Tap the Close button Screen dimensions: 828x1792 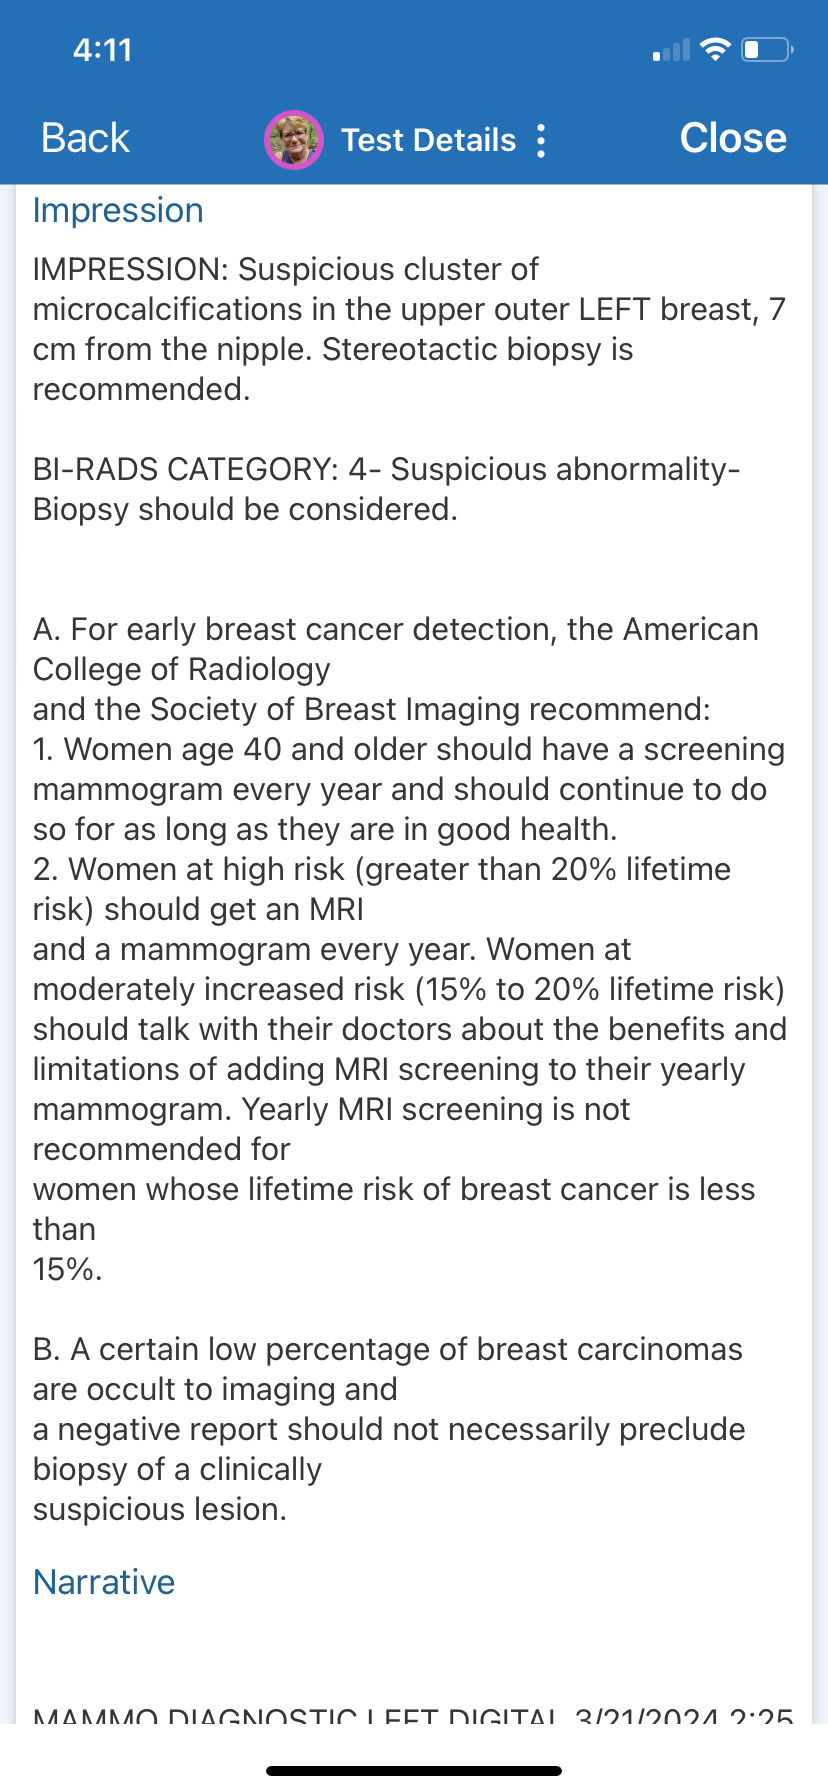pos(733,139)
